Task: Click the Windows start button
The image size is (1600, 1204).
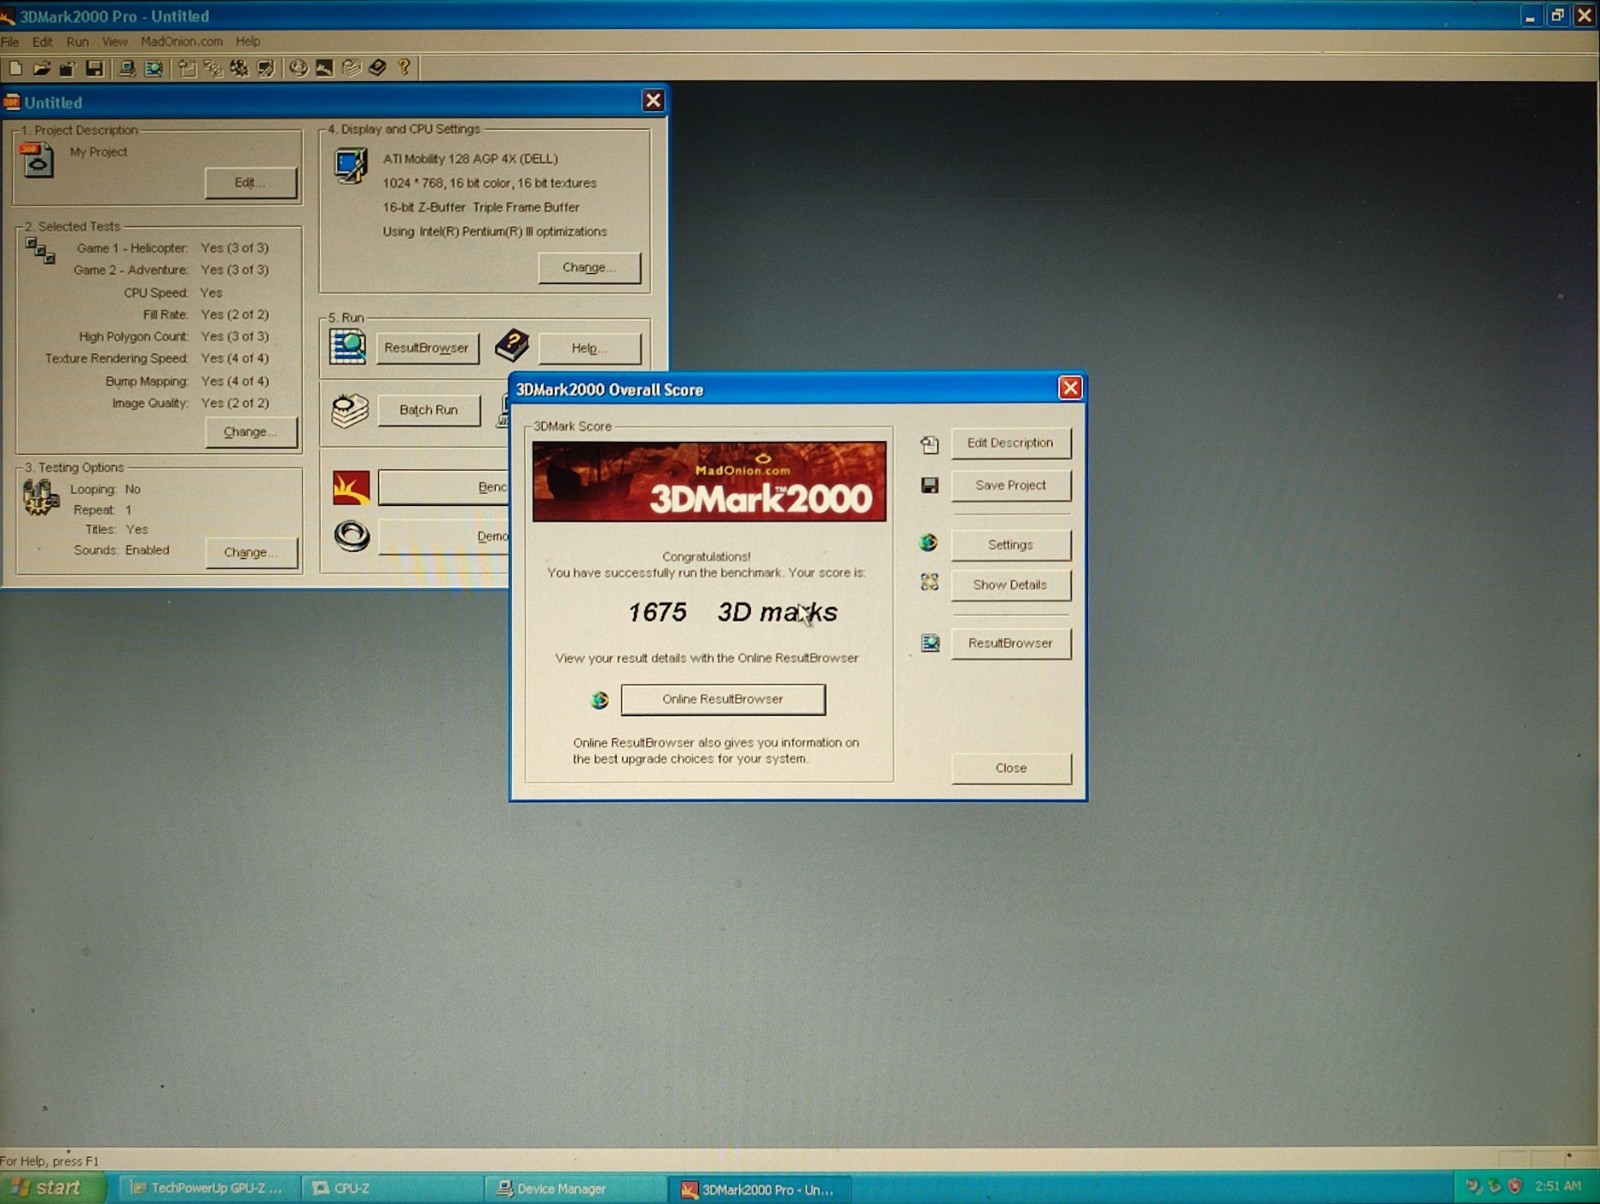Action: 52,1188
